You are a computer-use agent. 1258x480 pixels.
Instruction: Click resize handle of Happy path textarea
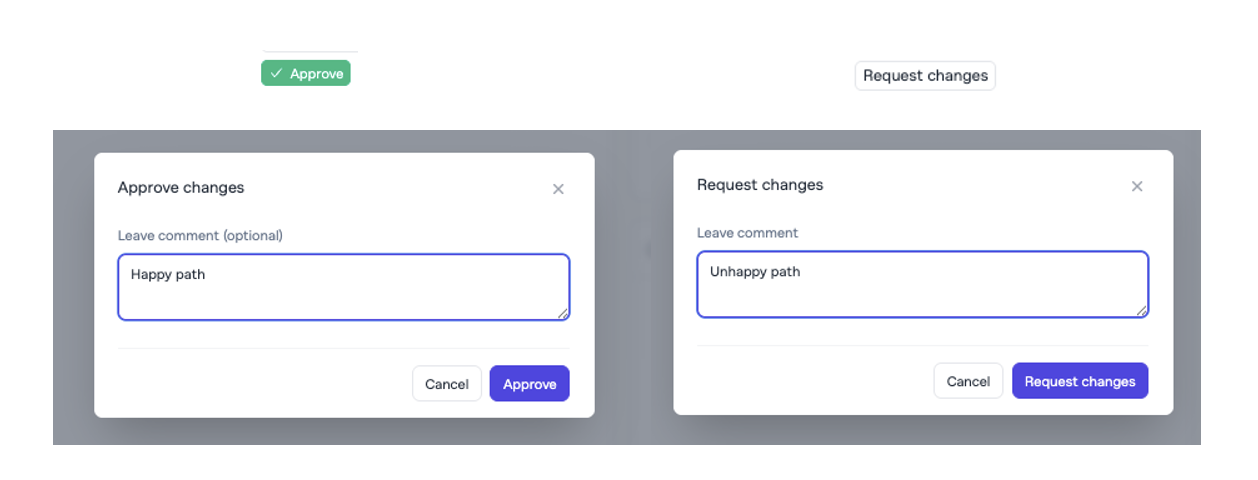tap(563, 314)
